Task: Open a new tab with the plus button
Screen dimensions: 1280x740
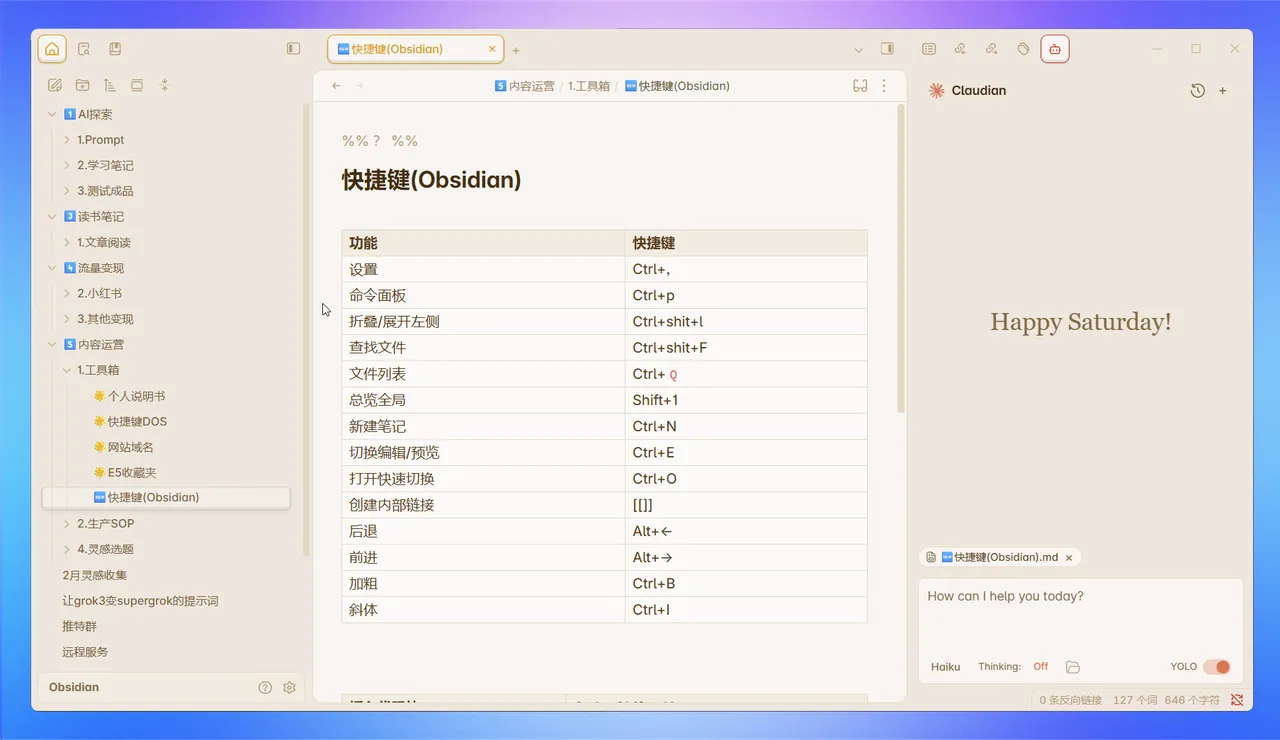Action: (x=516, y=50)
